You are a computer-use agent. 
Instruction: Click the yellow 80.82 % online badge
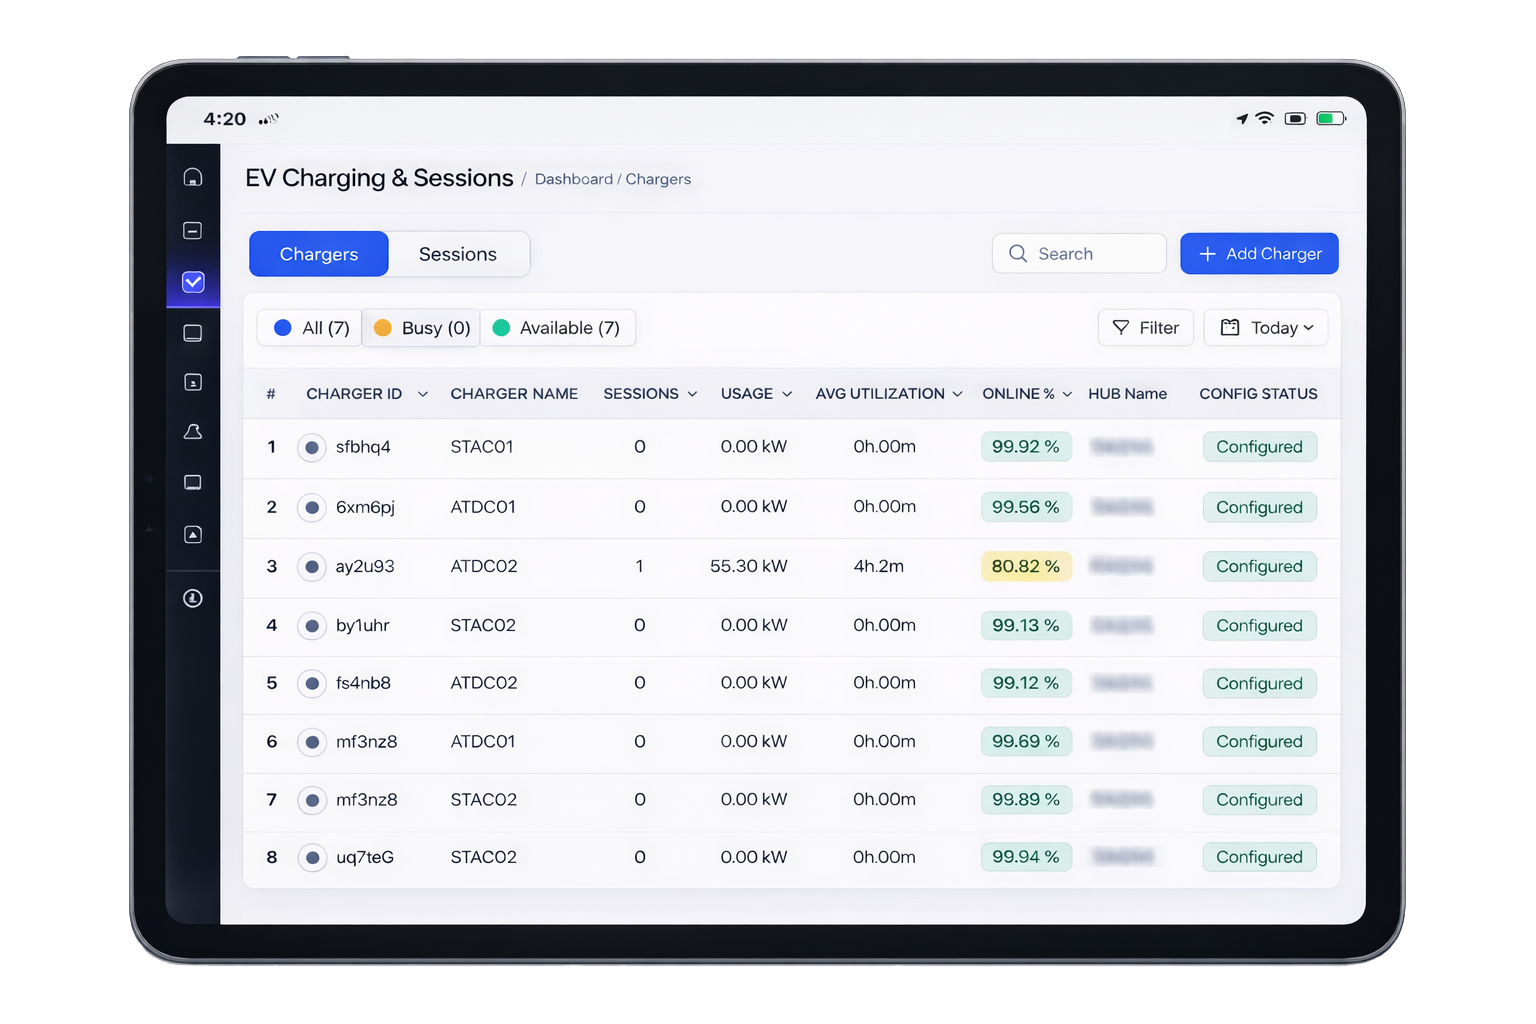(x=1025, y=566)
